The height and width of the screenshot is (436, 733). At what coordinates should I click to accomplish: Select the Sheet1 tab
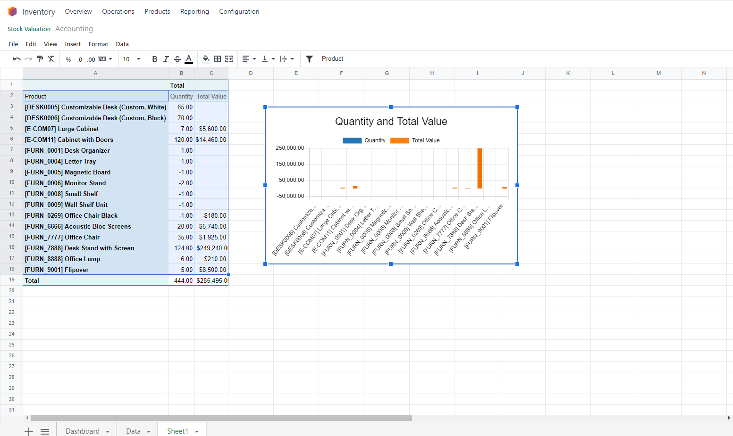(x=177, y=431)
